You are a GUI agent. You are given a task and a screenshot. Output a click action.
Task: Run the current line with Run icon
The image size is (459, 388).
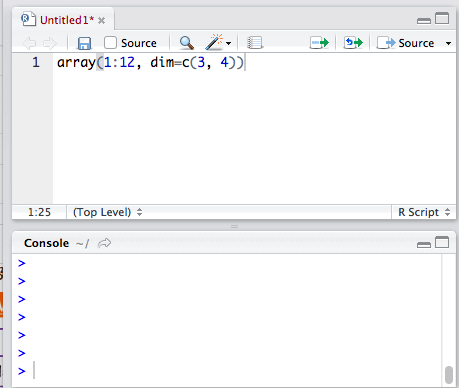[319, 43]
